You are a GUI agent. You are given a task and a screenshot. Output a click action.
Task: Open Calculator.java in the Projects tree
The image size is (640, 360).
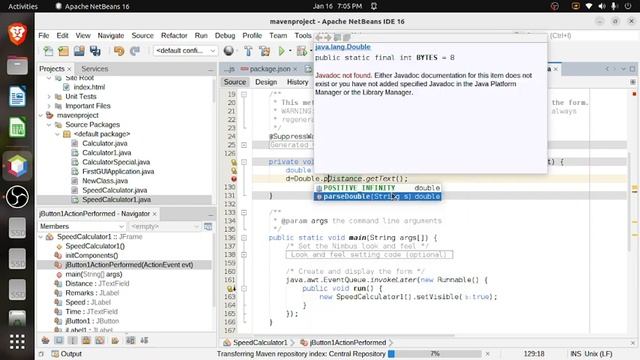tap(104, 143)
